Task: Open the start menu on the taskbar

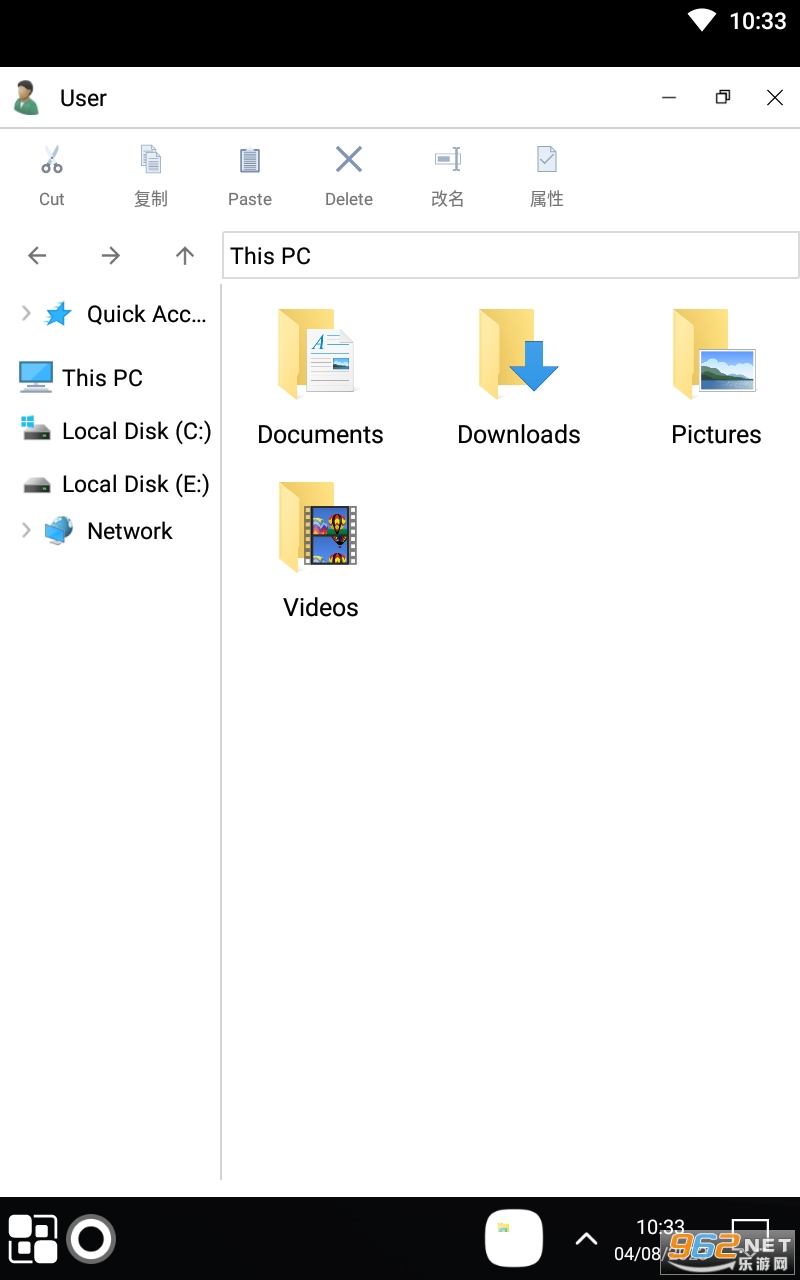Action: click(33, 1239)
